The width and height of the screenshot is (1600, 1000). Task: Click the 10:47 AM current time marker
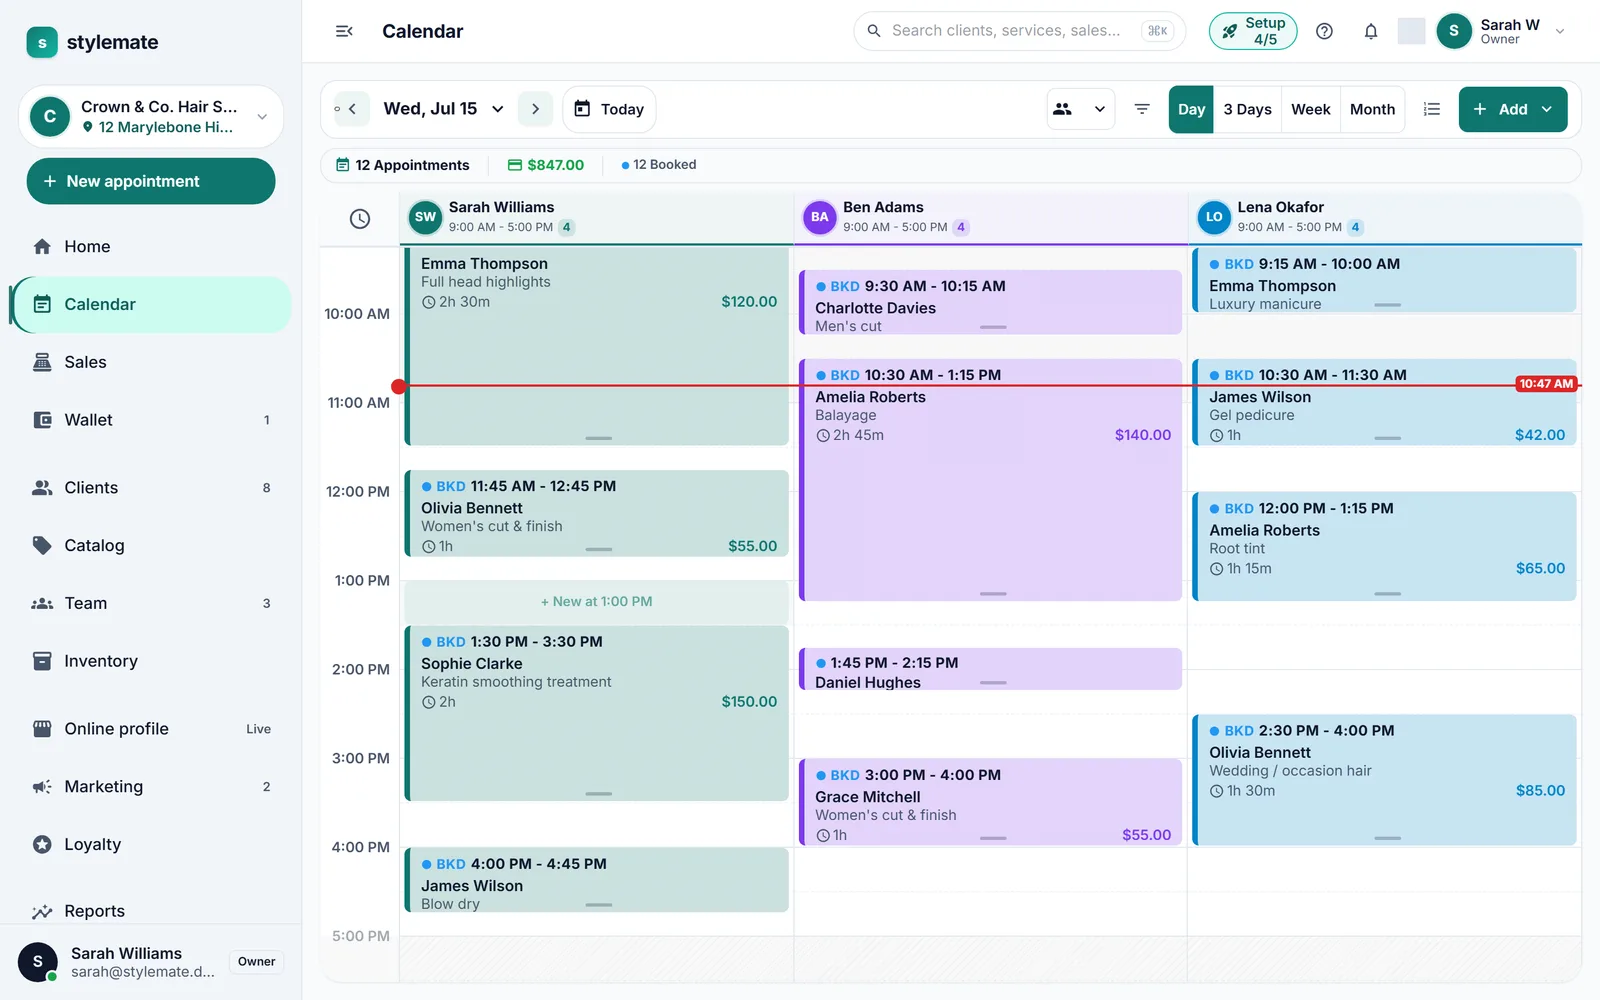tap(1546, 384)
